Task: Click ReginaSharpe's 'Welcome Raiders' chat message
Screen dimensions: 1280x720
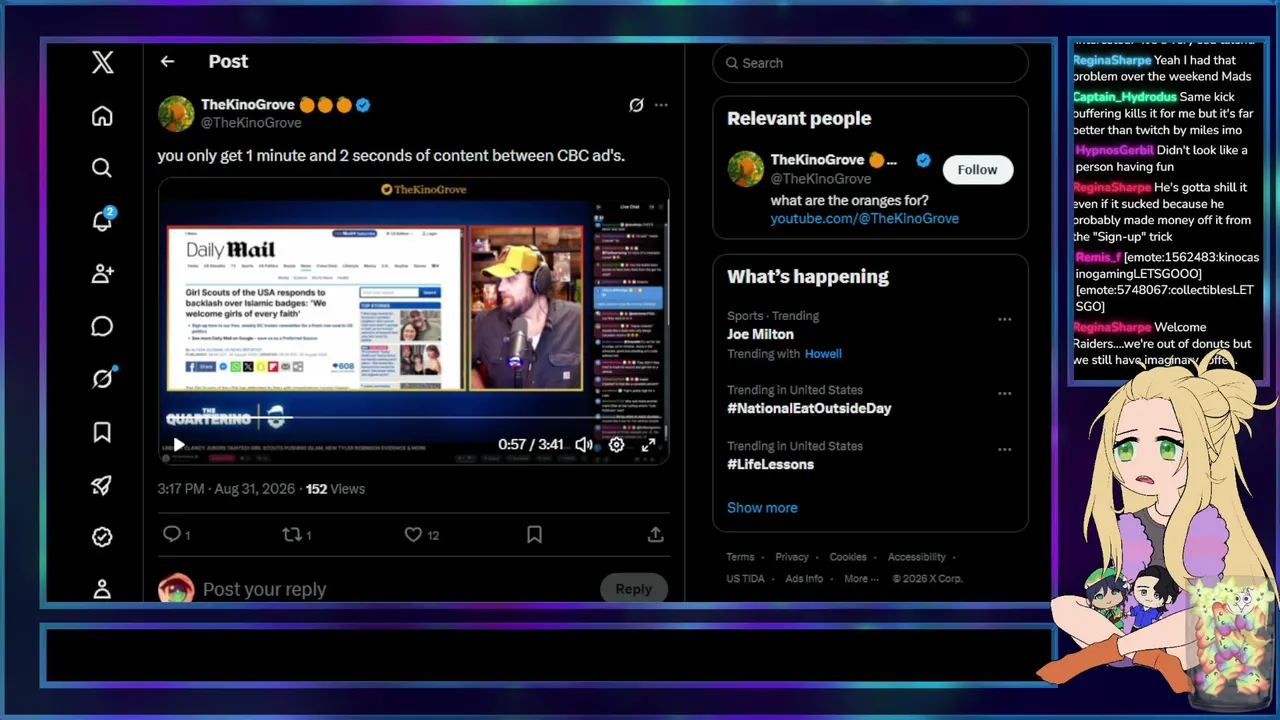Action: click(x=1163, y=343)
